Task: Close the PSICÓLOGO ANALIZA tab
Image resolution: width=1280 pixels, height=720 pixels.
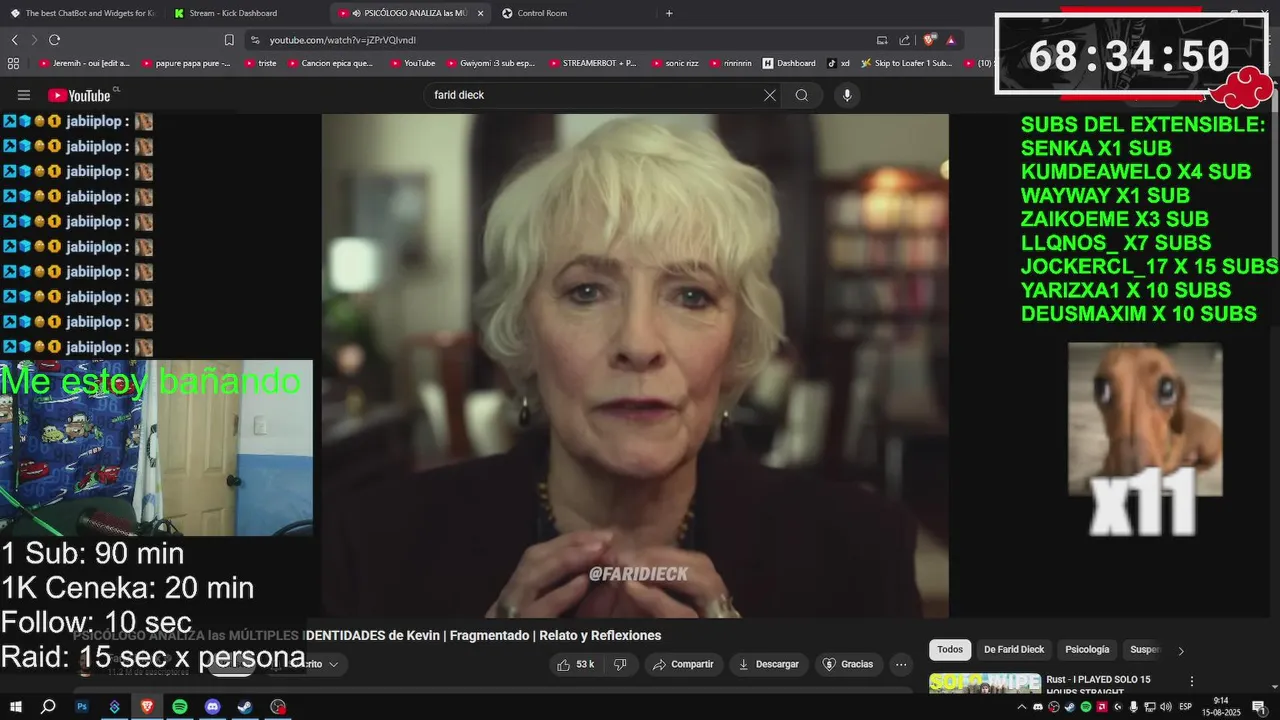Action: point(480,13)
